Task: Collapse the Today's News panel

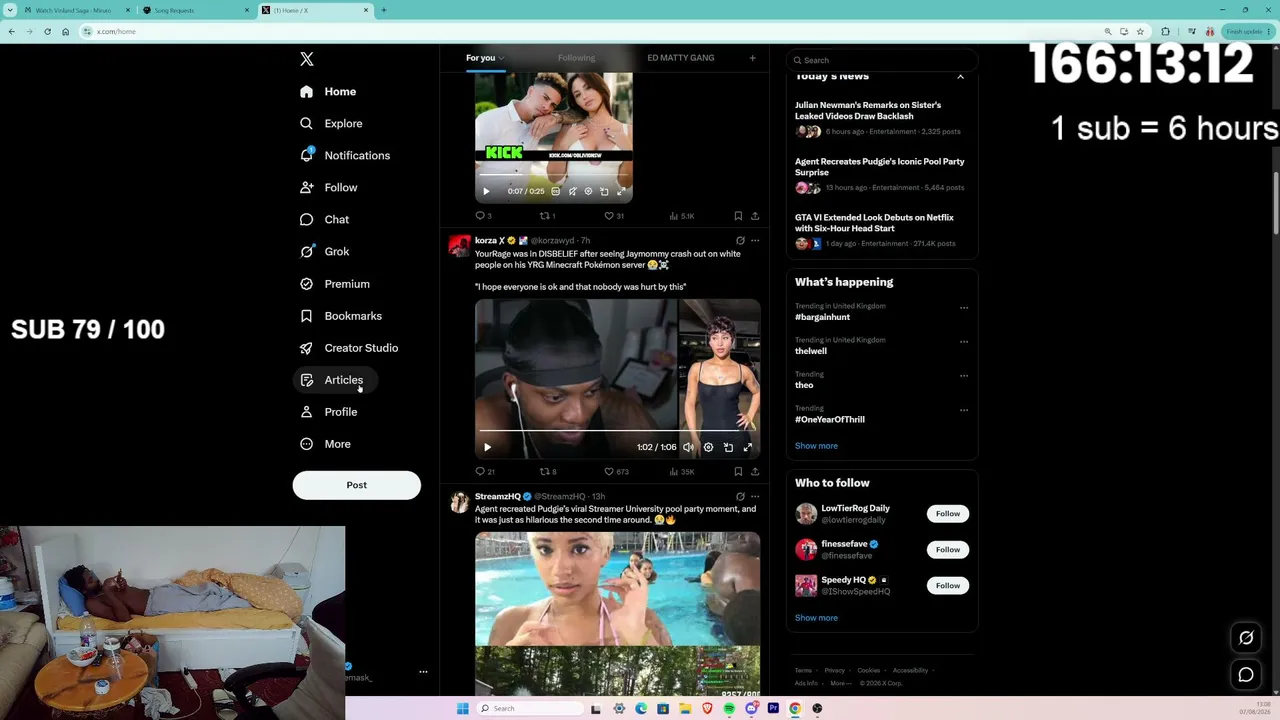Action: (x=960, y=76)
